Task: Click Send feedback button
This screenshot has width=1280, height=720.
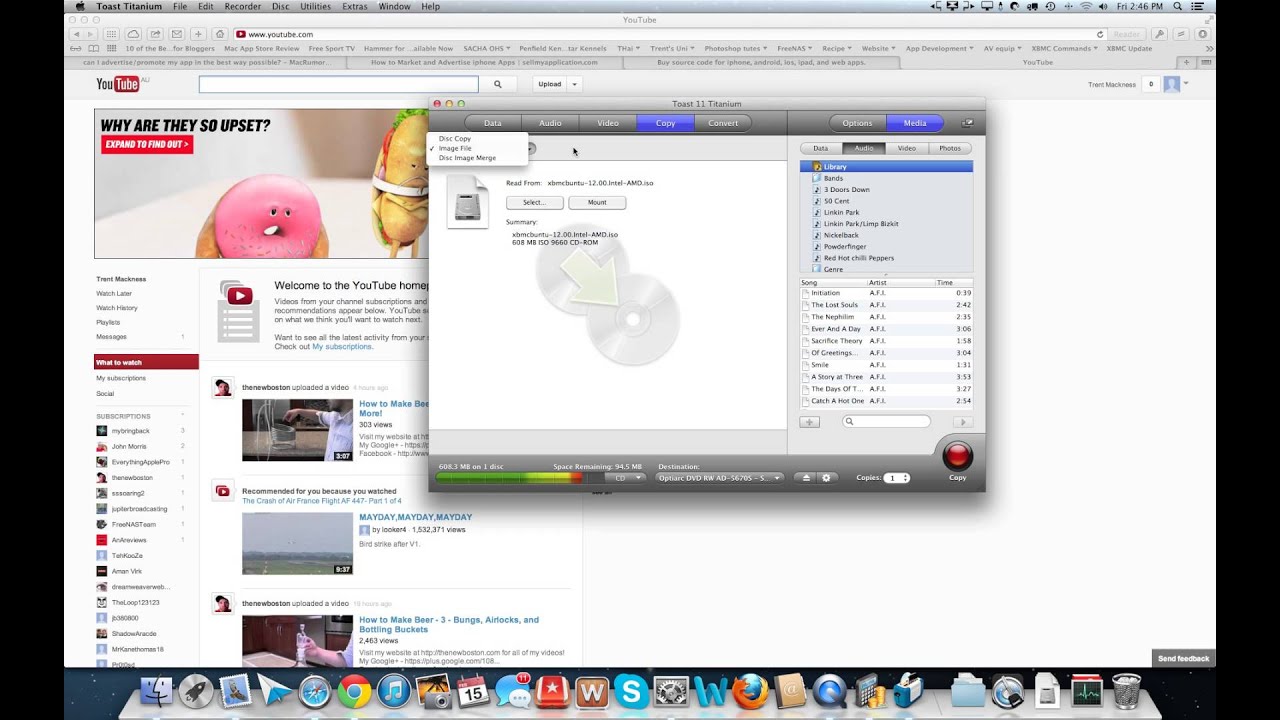Action: [x=1183, y=658]
